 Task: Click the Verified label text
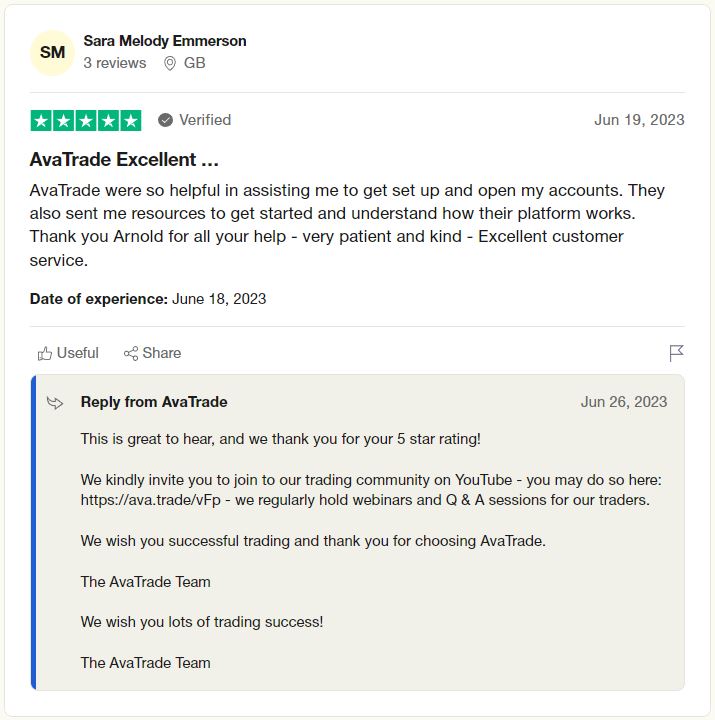click(205, 120)
